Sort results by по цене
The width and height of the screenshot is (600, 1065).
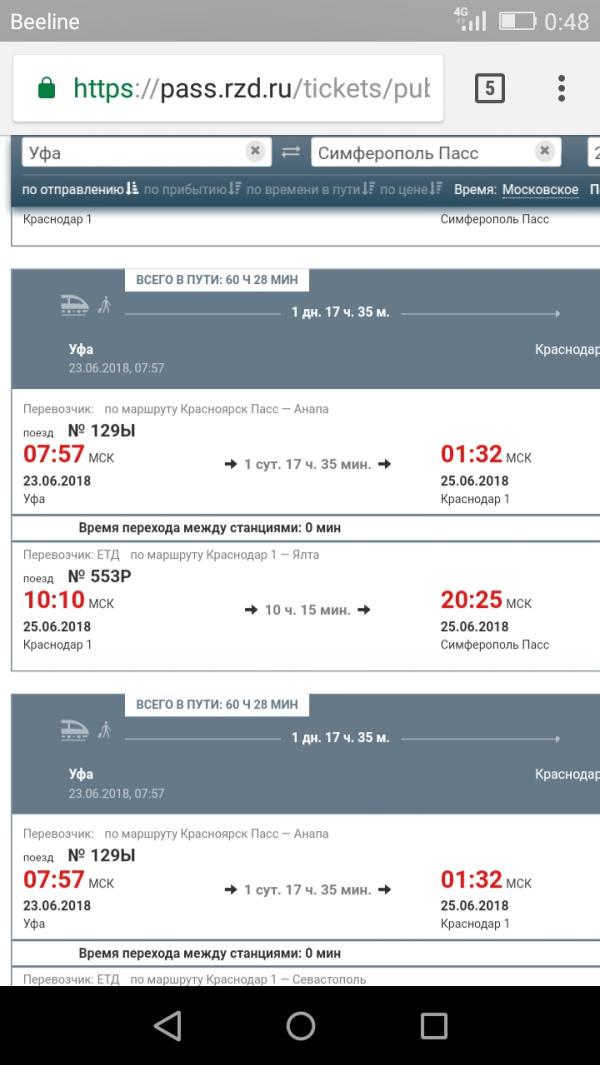point(411,189)
